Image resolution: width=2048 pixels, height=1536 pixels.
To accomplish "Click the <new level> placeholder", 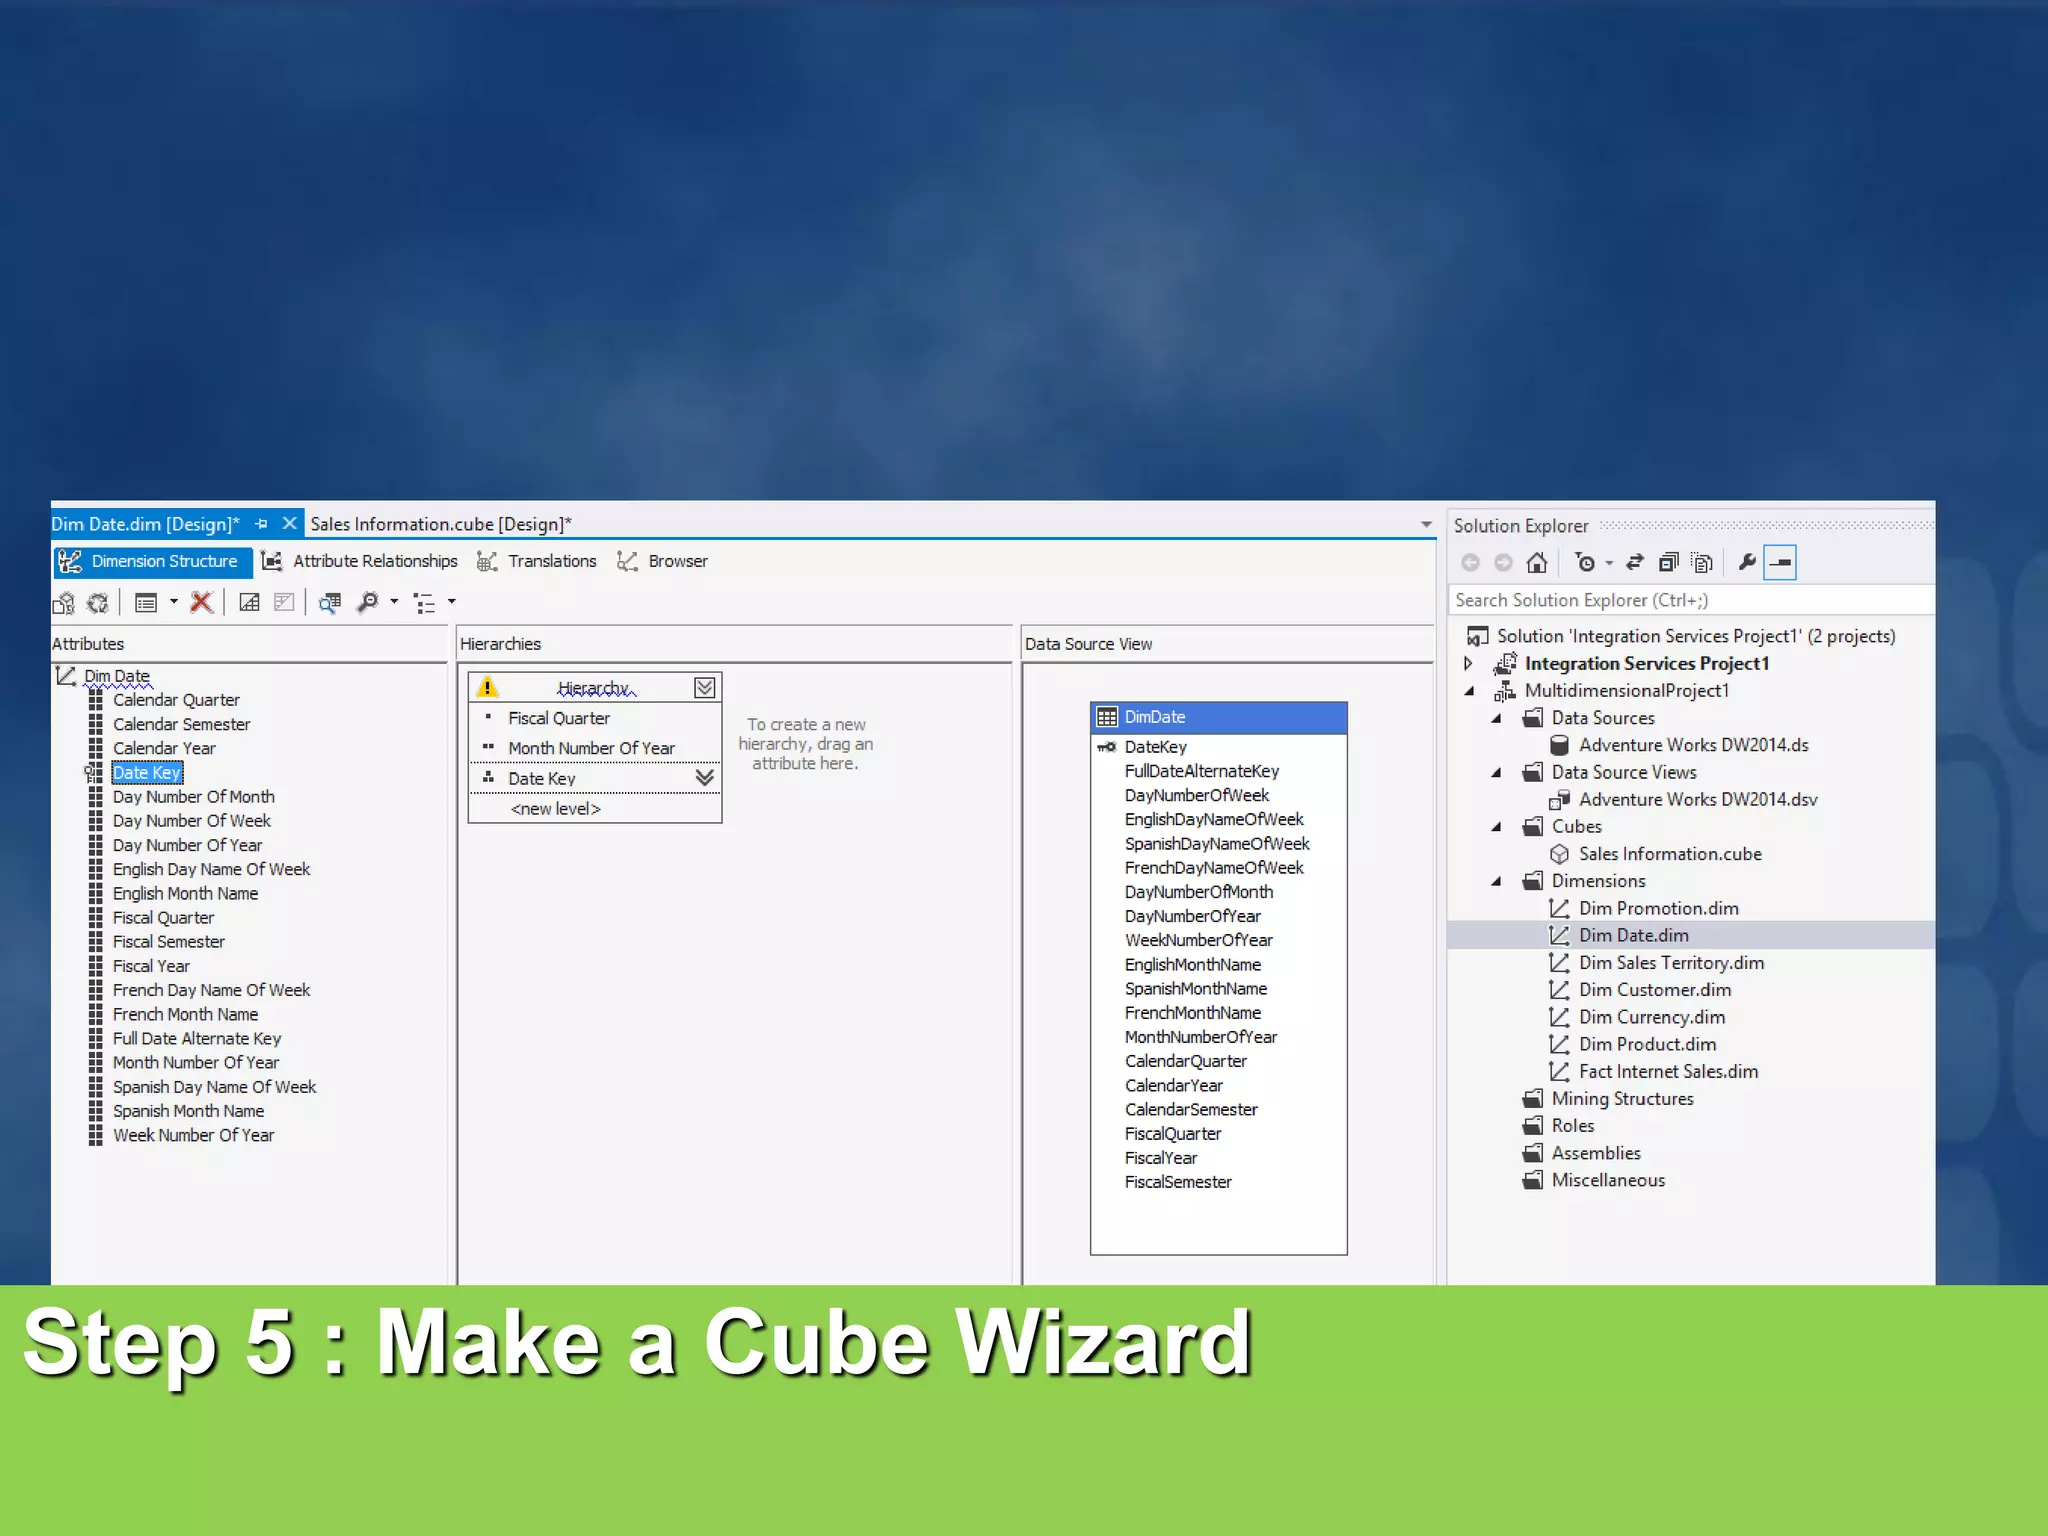I will pos(556,808).
